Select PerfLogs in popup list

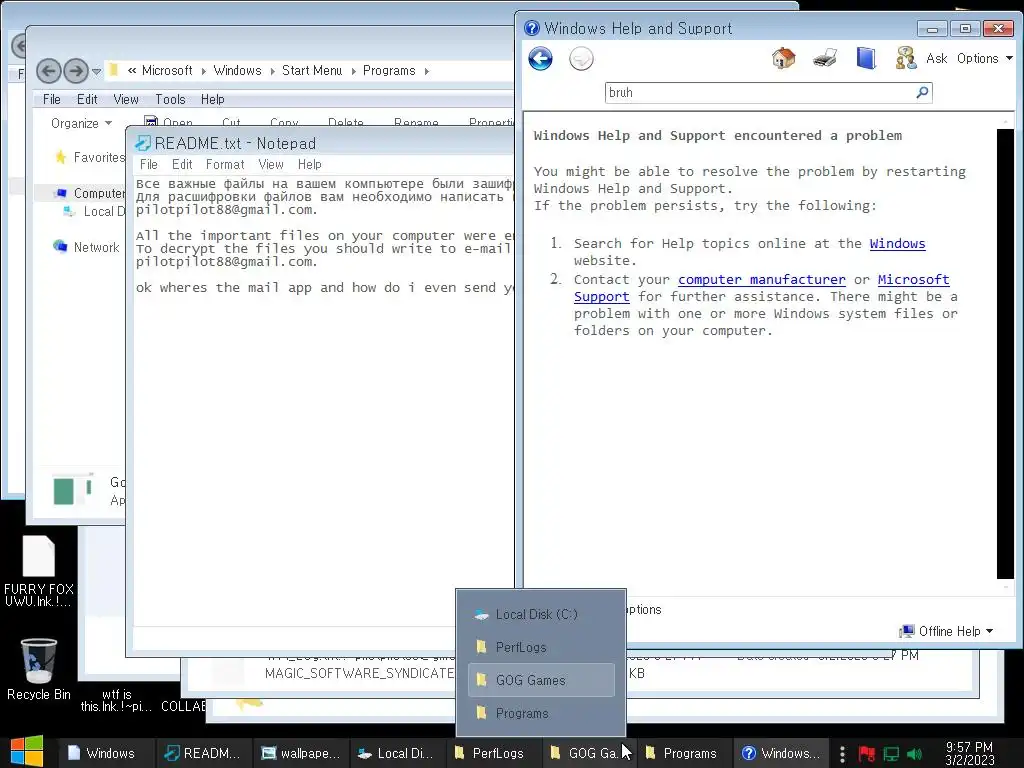point(541,647)
